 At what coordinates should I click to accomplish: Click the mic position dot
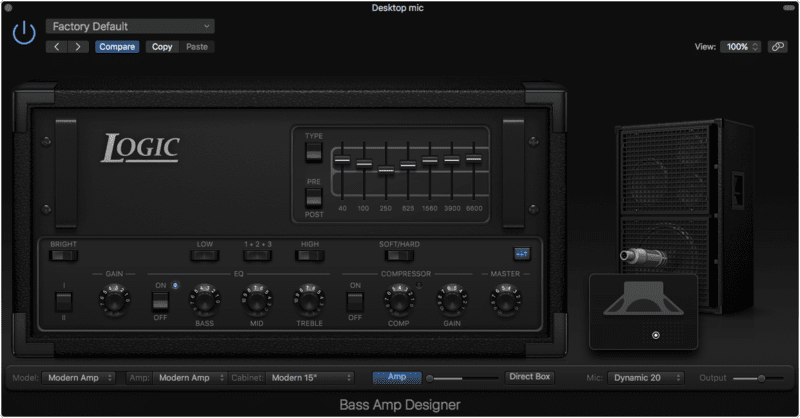point(656,335)
